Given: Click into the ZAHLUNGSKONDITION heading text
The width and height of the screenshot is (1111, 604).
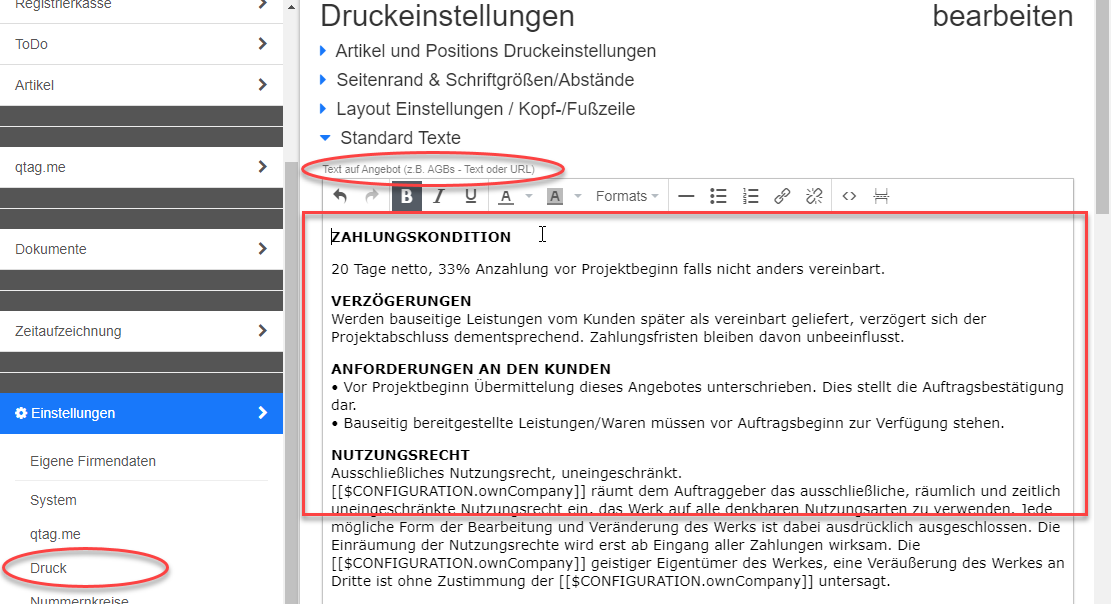Looking at the screenshot, I should click(x=421, y=237).
